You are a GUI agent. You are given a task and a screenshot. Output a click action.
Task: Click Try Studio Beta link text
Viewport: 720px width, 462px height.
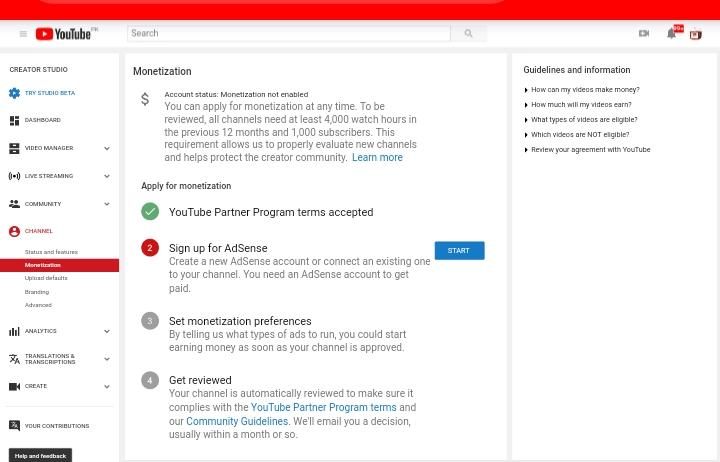pos(50,93)
